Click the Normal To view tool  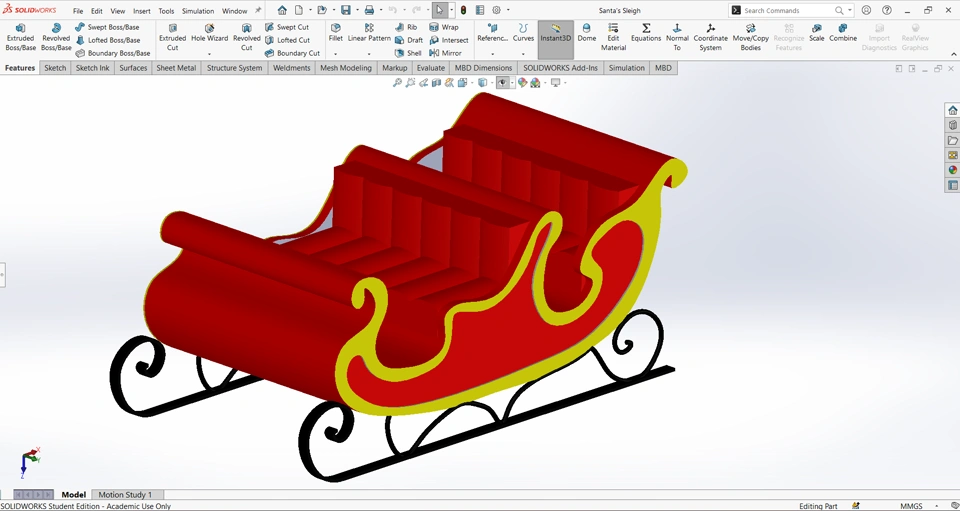point(677,37)
